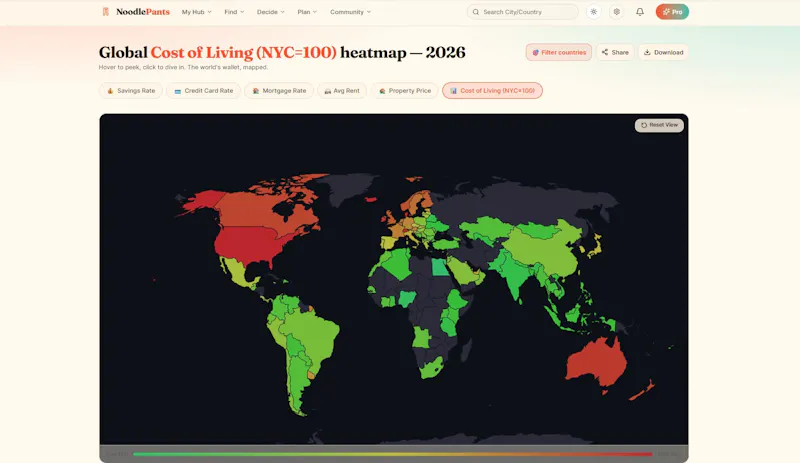Focus the Search City/Country field
This screenshot has width=800, height=463.
coord(522,12)
